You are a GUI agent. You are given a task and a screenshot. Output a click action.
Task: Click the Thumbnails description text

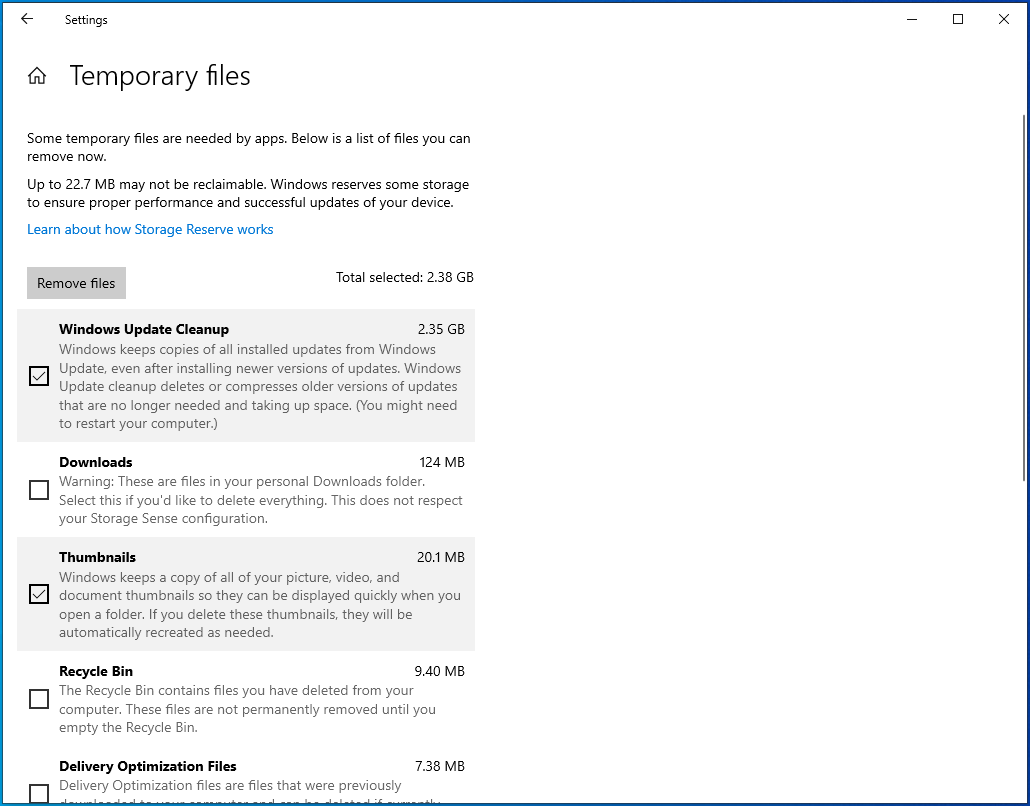260,605
